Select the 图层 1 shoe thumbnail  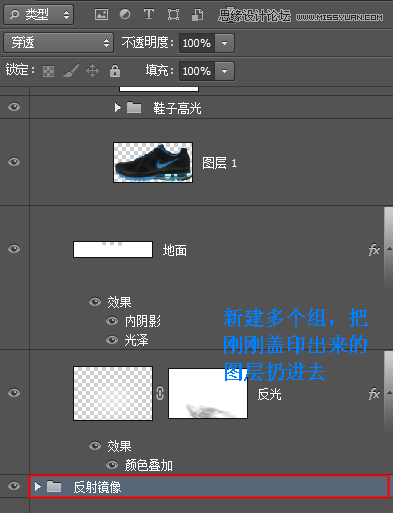tap(153, 162)
